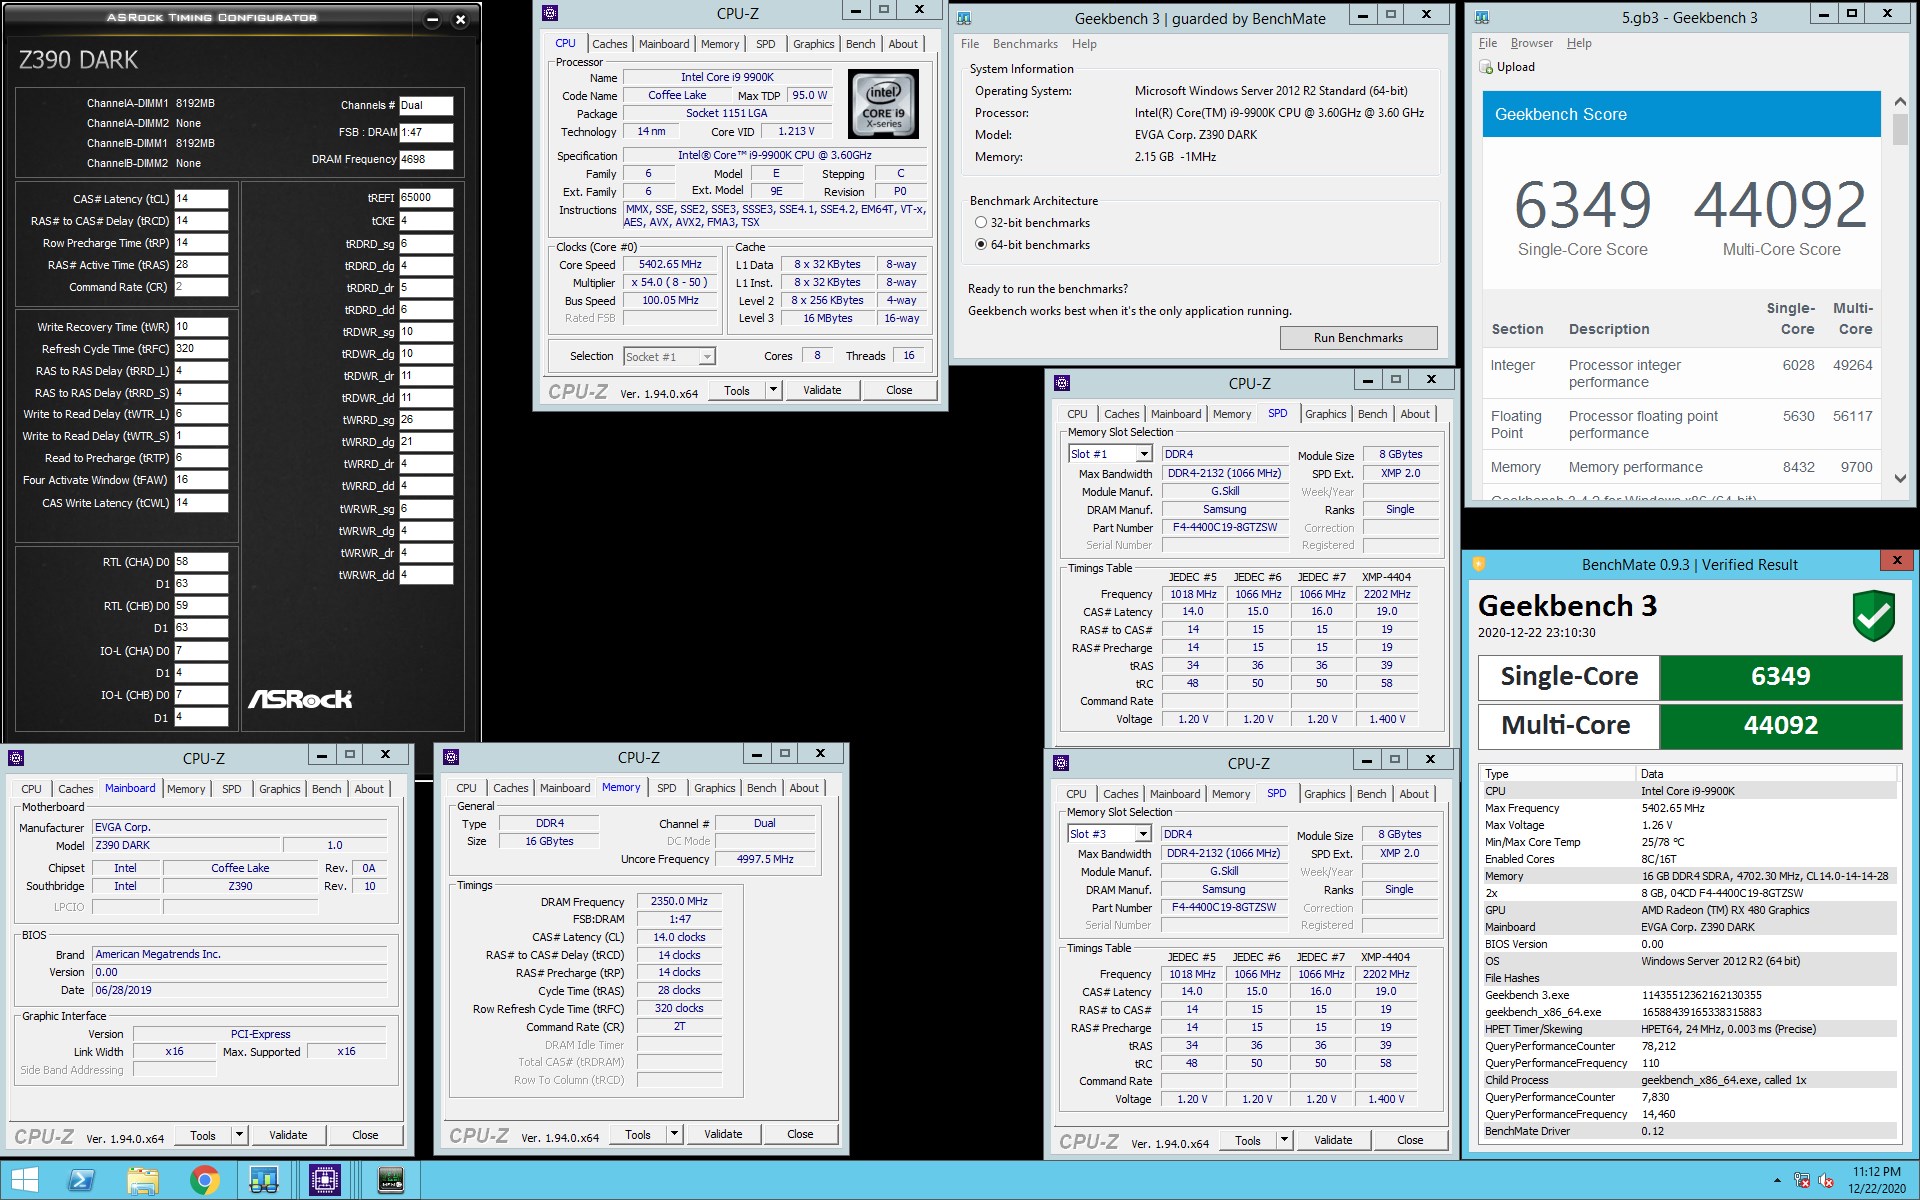Show hidden system tray icons
The width and height of the screenshot is (1920, 1200).
[1777, 1181]
